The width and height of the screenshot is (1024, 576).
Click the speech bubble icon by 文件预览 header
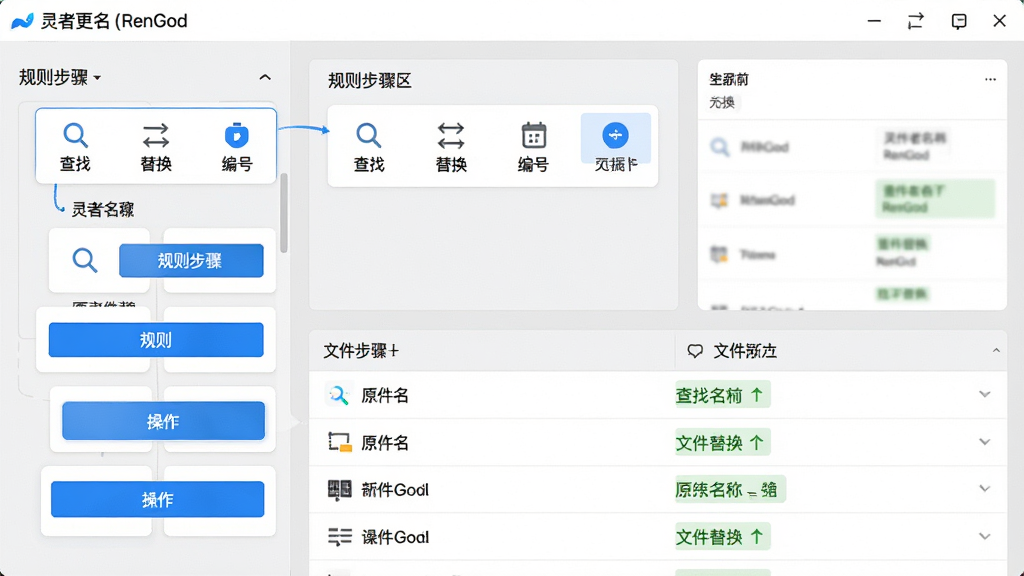click(695, 351)
